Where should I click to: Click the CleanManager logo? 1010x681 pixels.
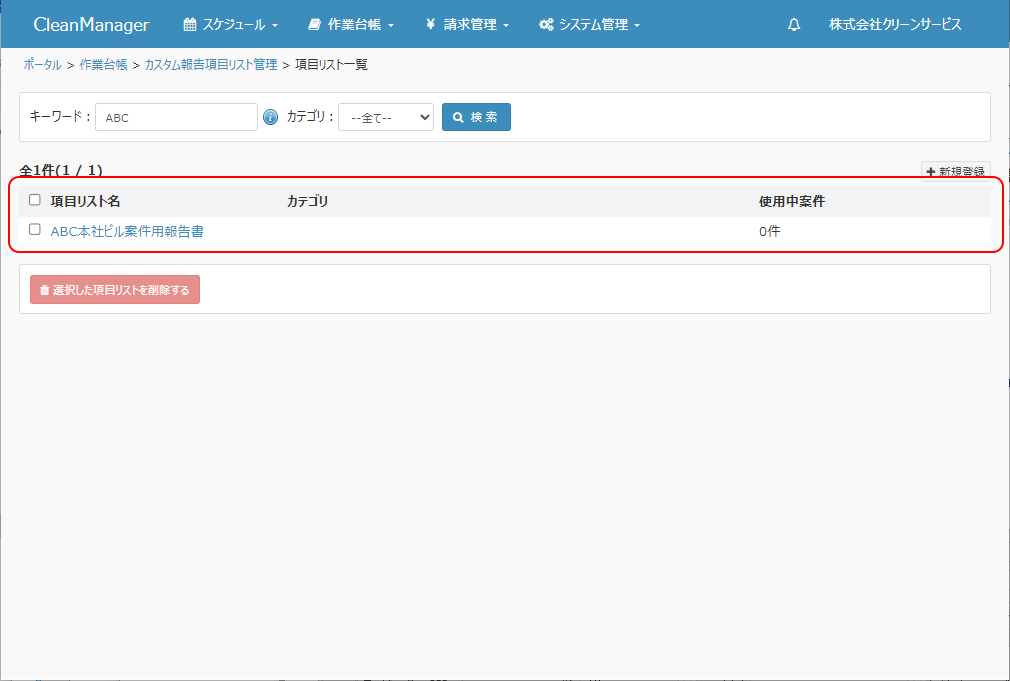[91, 25]
